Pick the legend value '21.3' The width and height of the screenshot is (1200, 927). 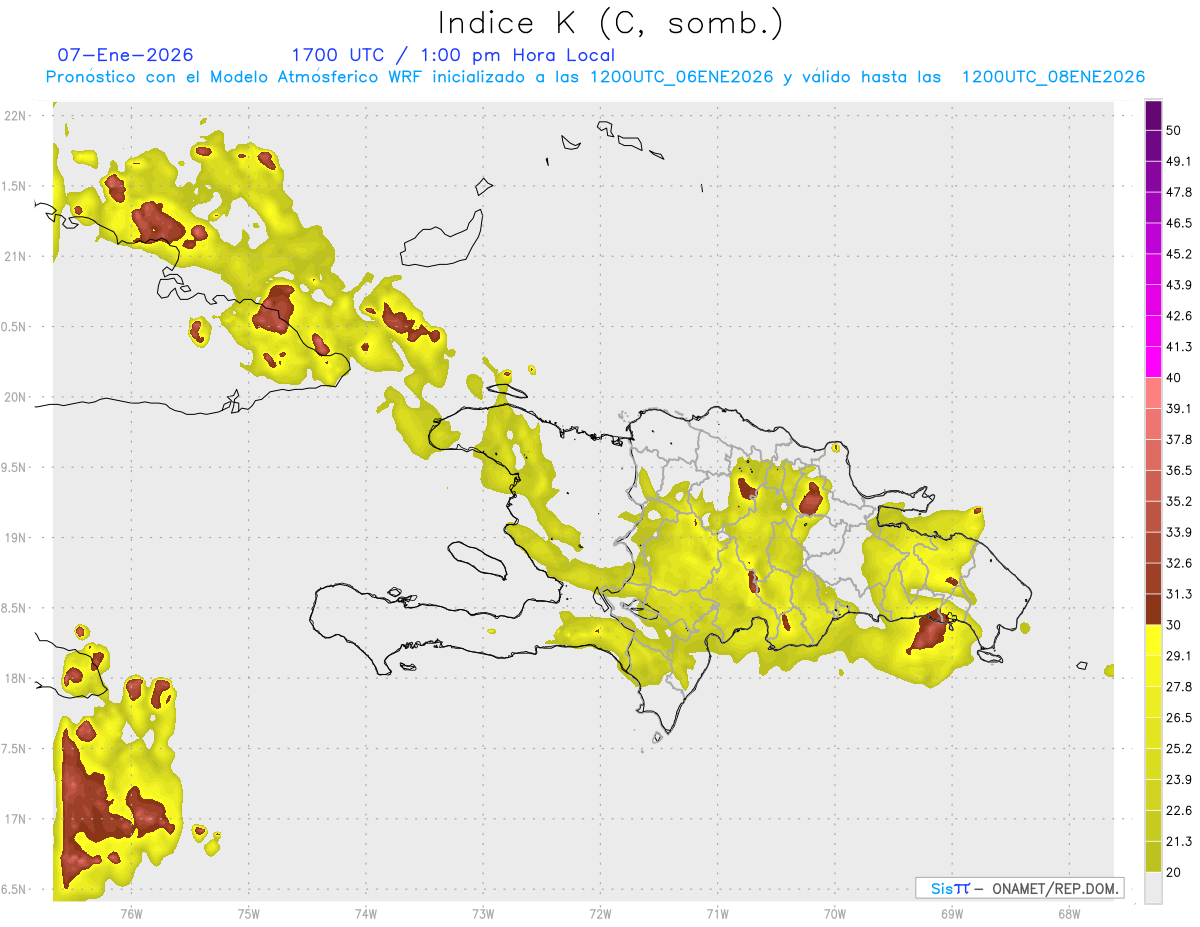coord(1178,841)
